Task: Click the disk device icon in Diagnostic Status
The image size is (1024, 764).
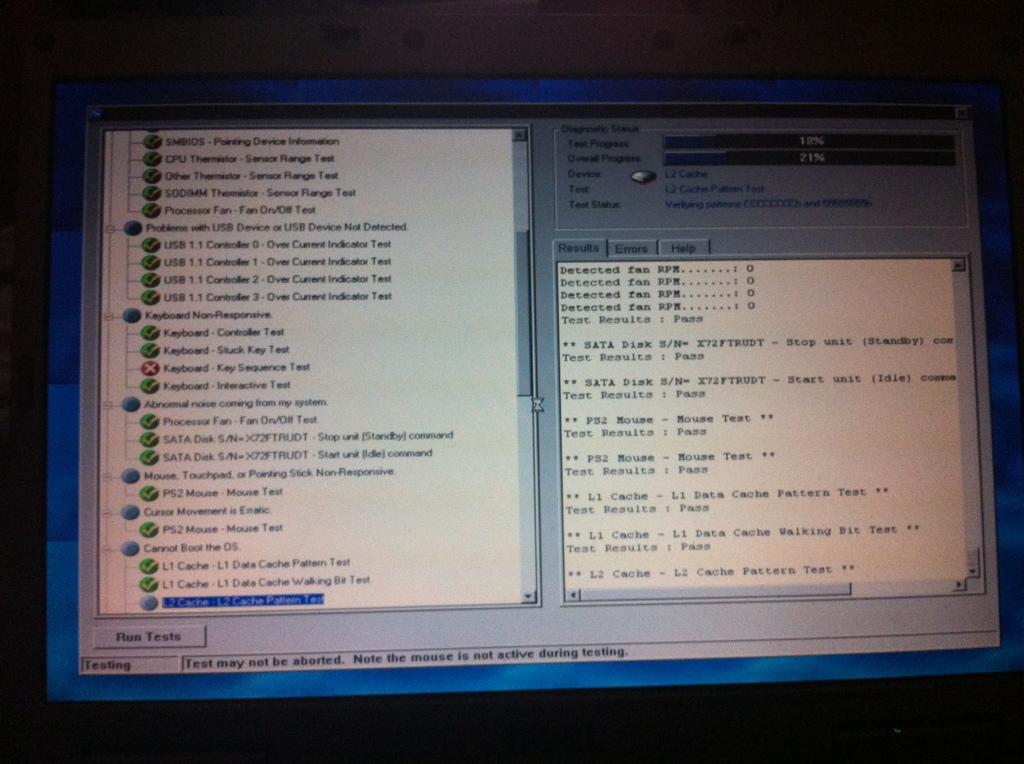Action: pyautogui.click(x=643, y=176)
